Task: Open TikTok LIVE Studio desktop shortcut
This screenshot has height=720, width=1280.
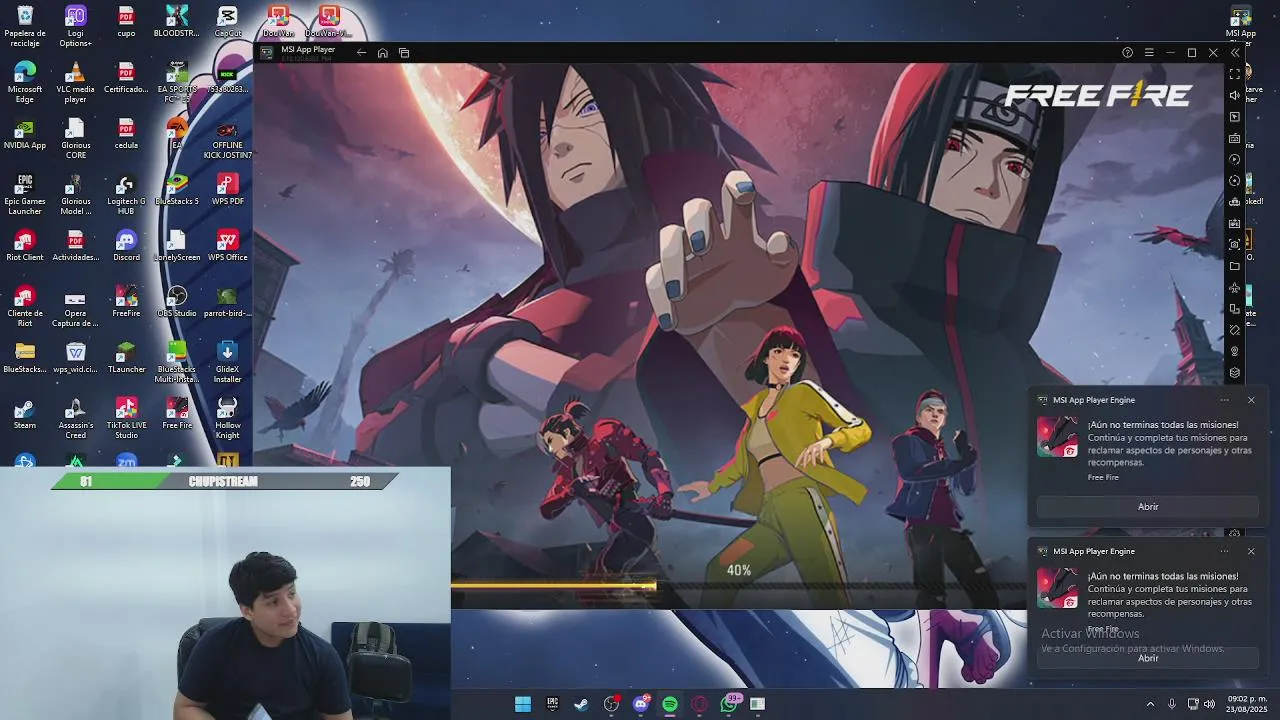Action: [x=126, y=418]
